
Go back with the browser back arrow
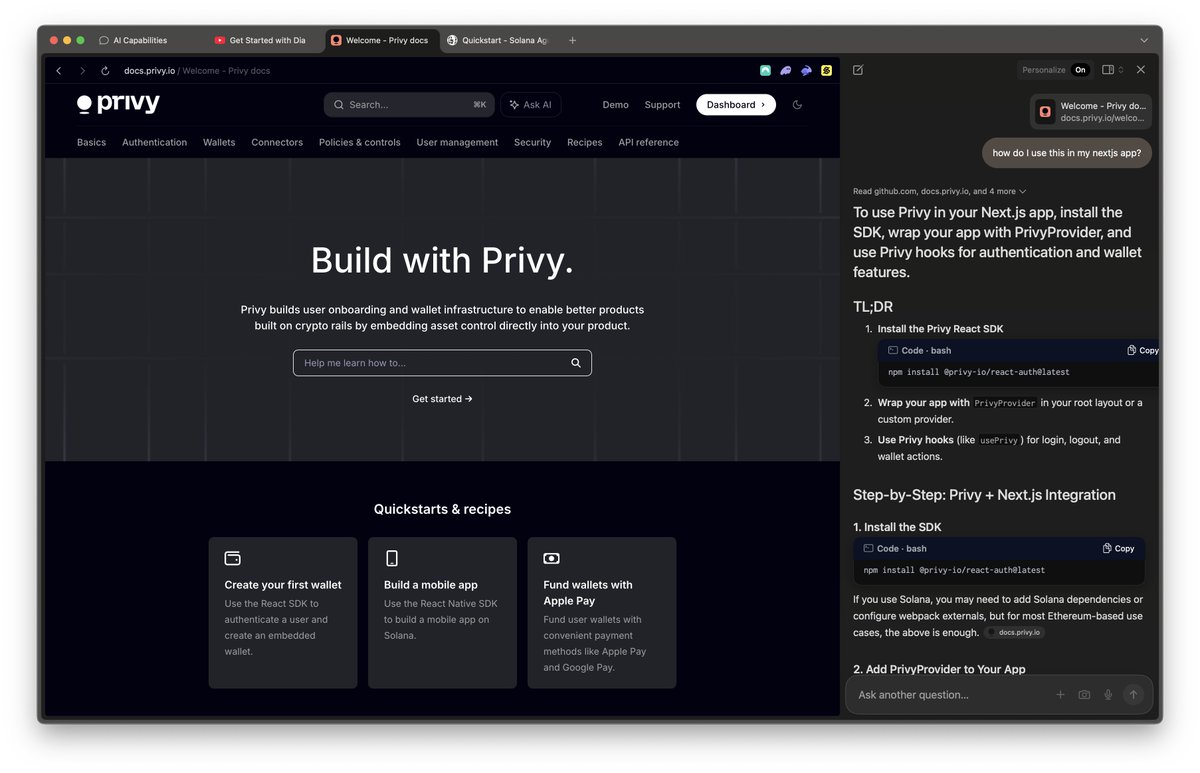pyautogui.click(x=59, y=71)
